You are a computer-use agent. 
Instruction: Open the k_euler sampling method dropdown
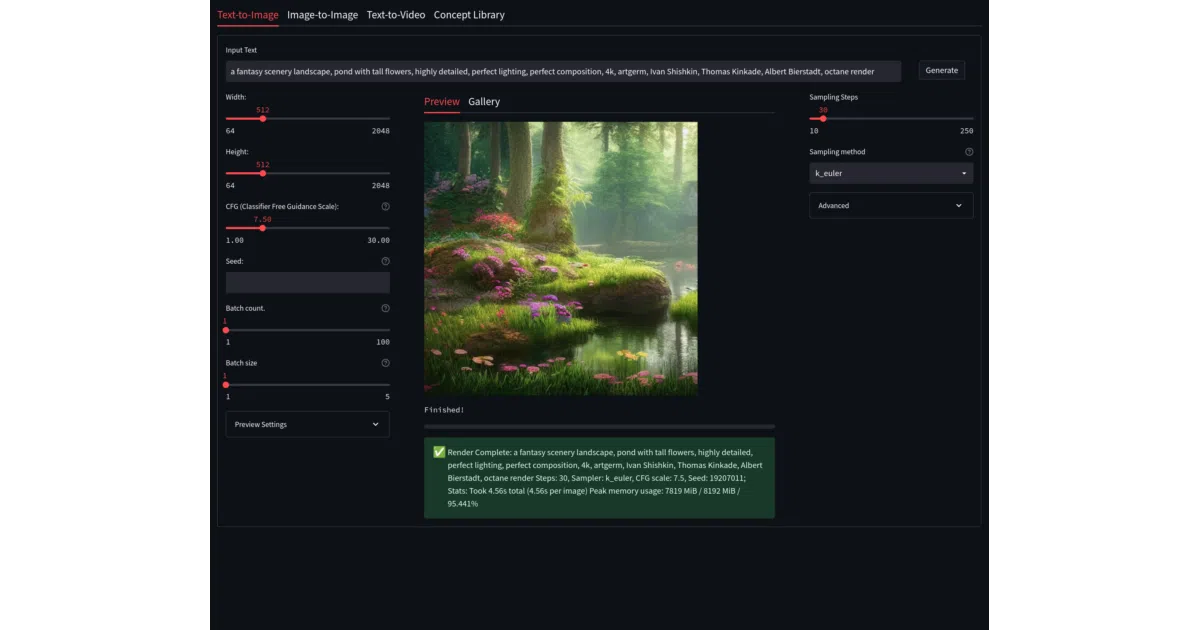tap(891, 173)
